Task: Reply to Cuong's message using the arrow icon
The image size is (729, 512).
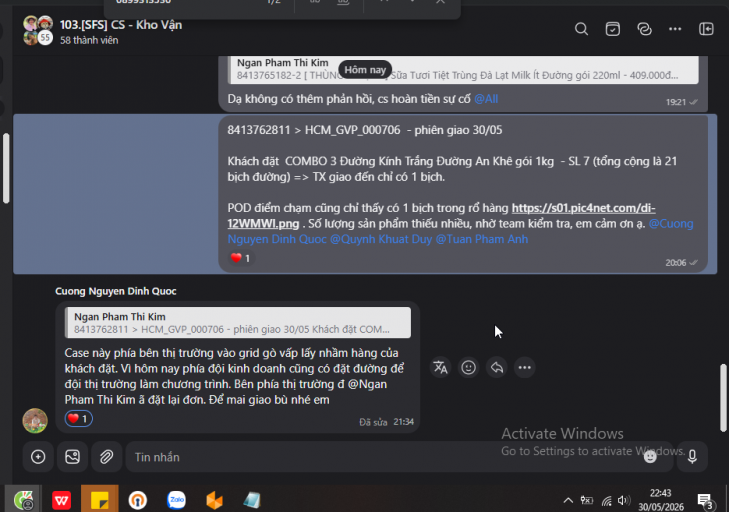Action: tap(497, 367)
